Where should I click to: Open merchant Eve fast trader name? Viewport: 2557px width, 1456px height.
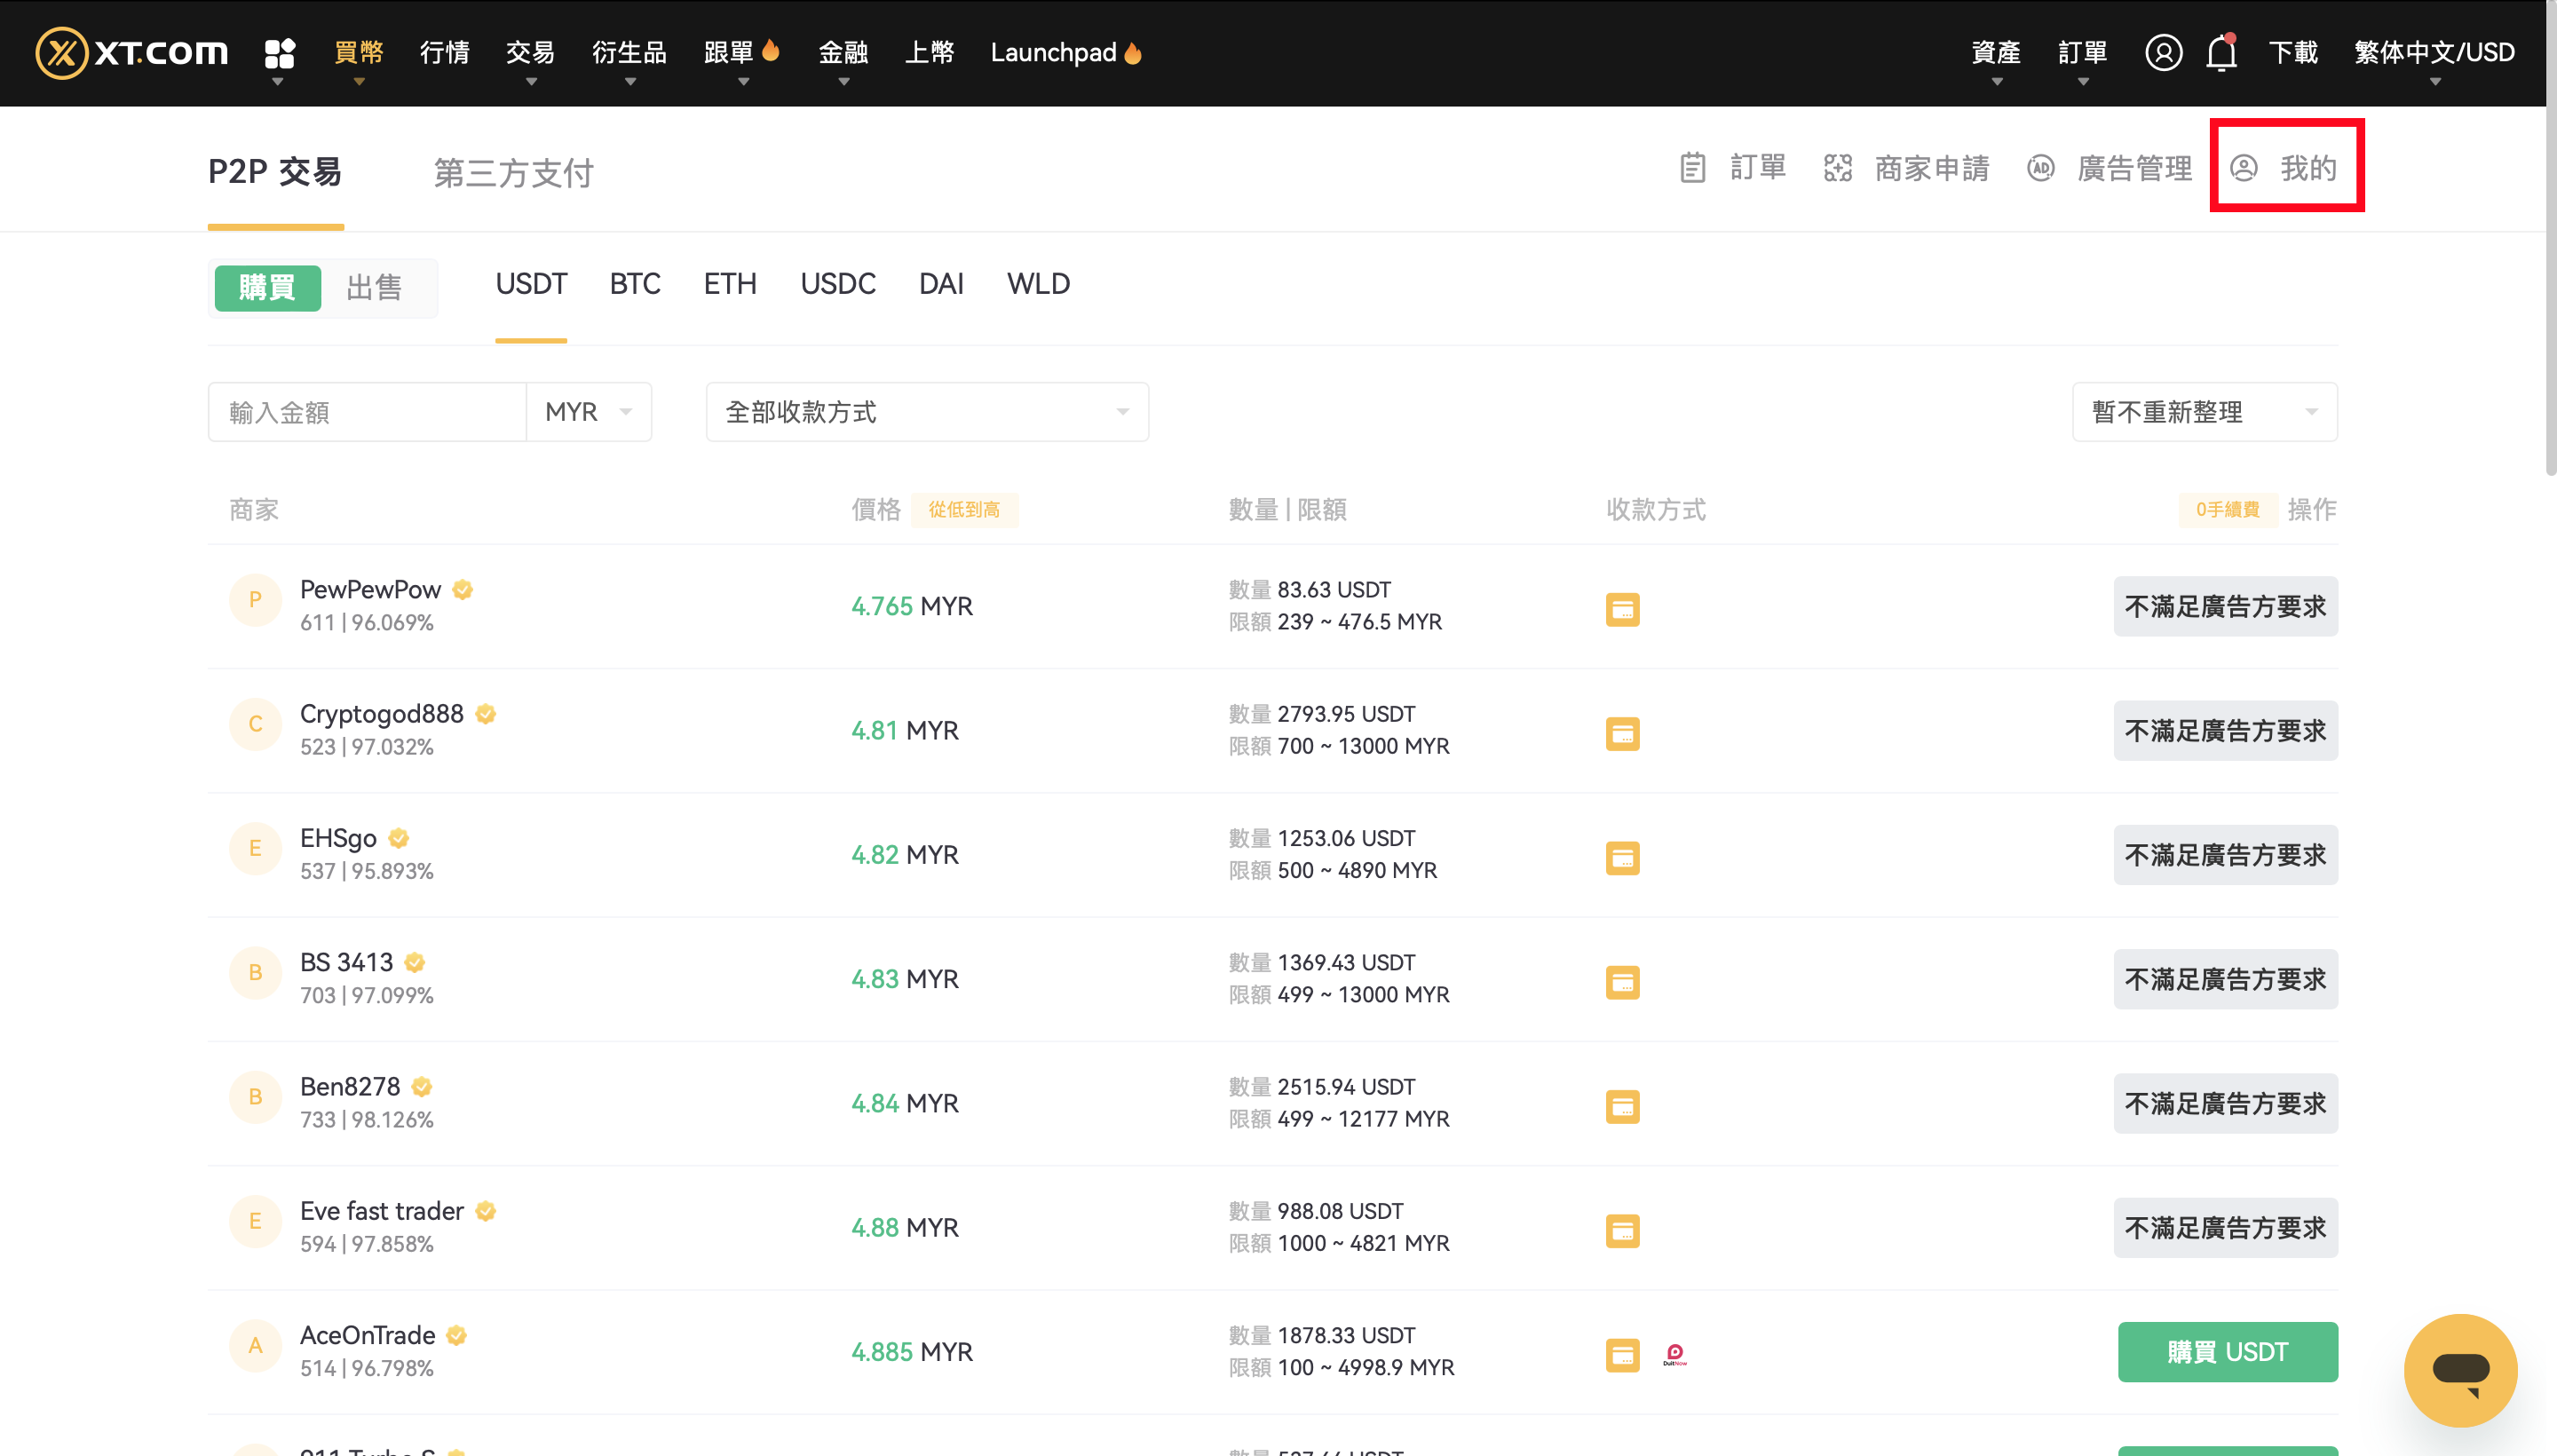pos(382,1211)
